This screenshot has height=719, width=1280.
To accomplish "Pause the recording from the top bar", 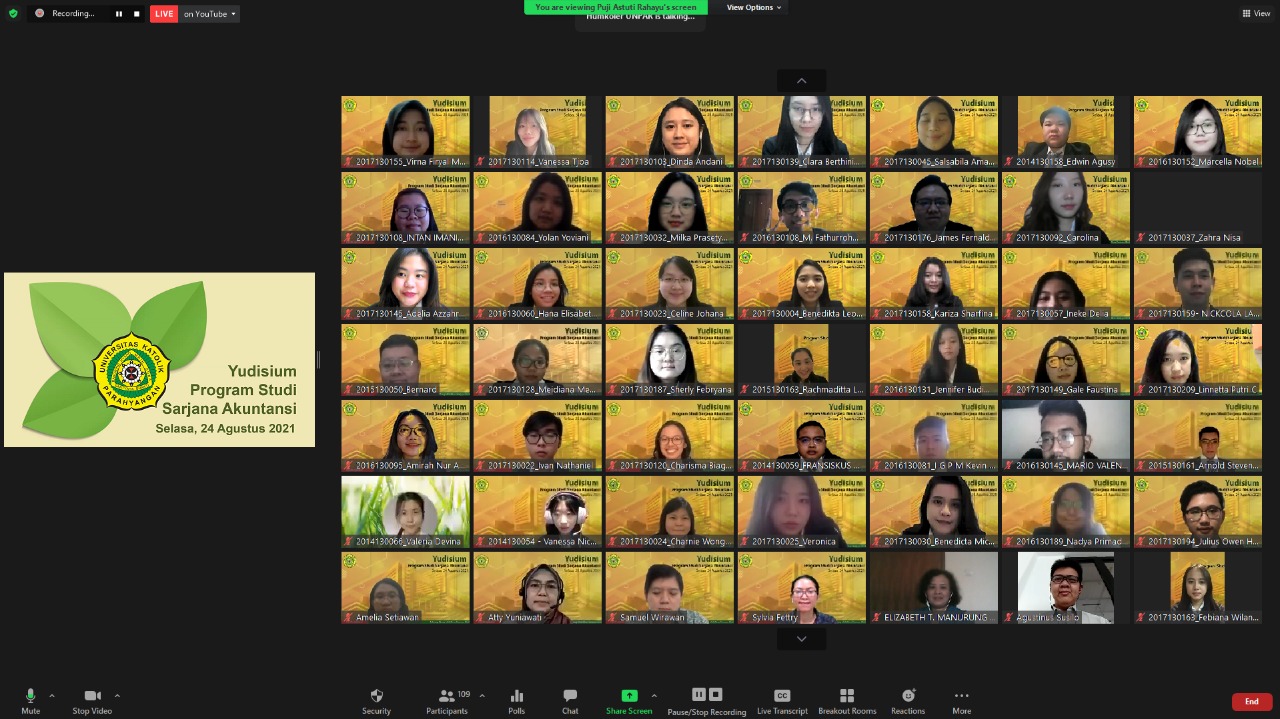I will tap(118, 14).
